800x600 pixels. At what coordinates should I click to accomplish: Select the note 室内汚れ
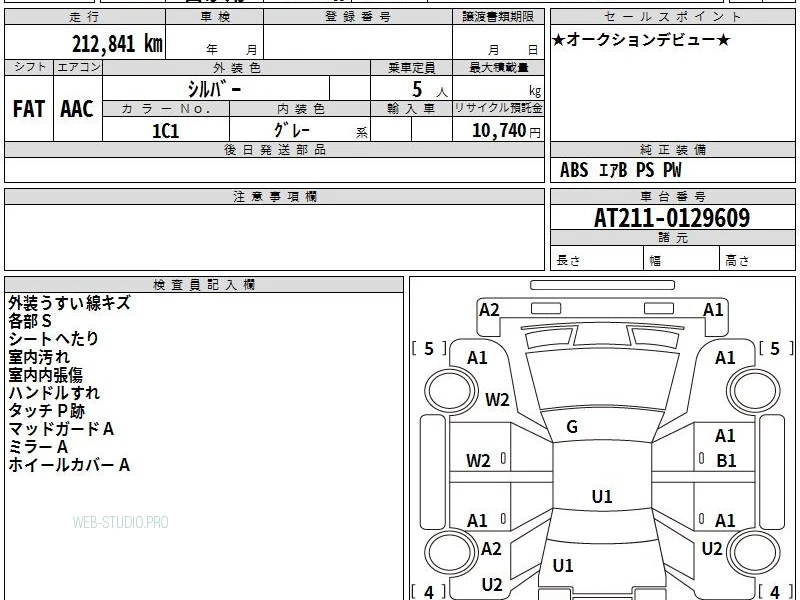(x=39, y=357)
